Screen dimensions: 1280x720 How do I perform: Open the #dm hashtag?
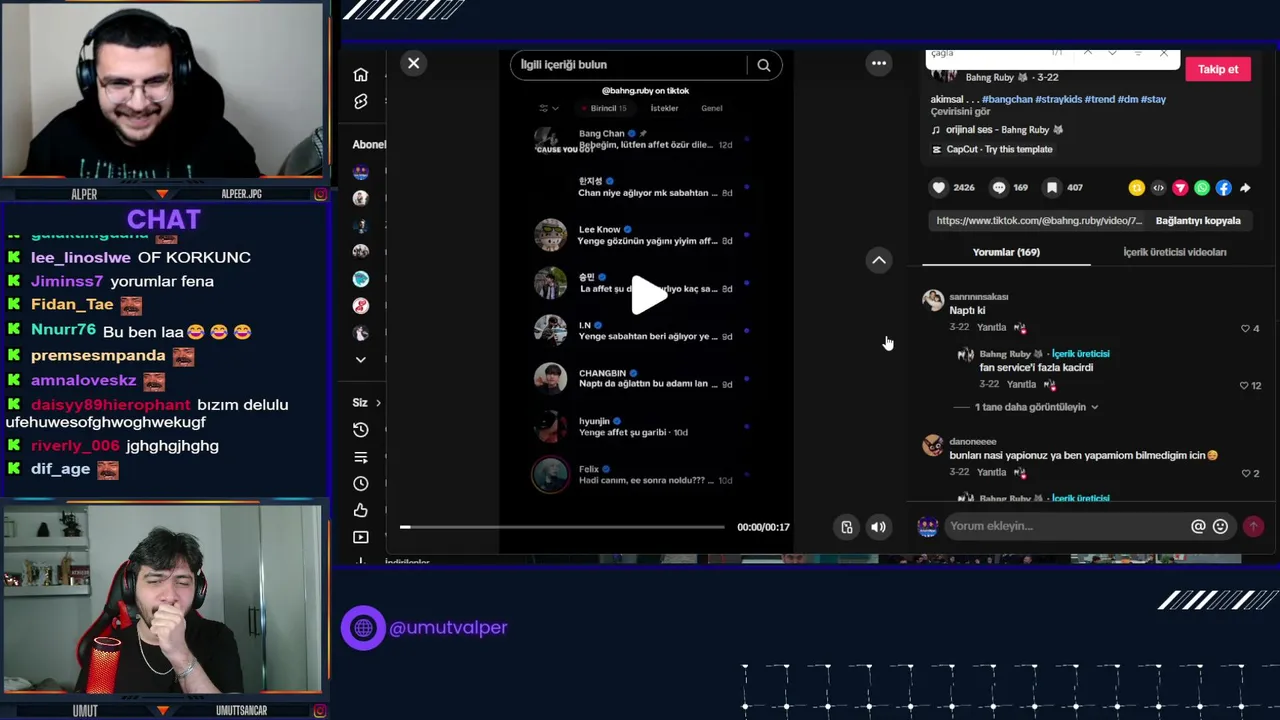[1127, 99]
